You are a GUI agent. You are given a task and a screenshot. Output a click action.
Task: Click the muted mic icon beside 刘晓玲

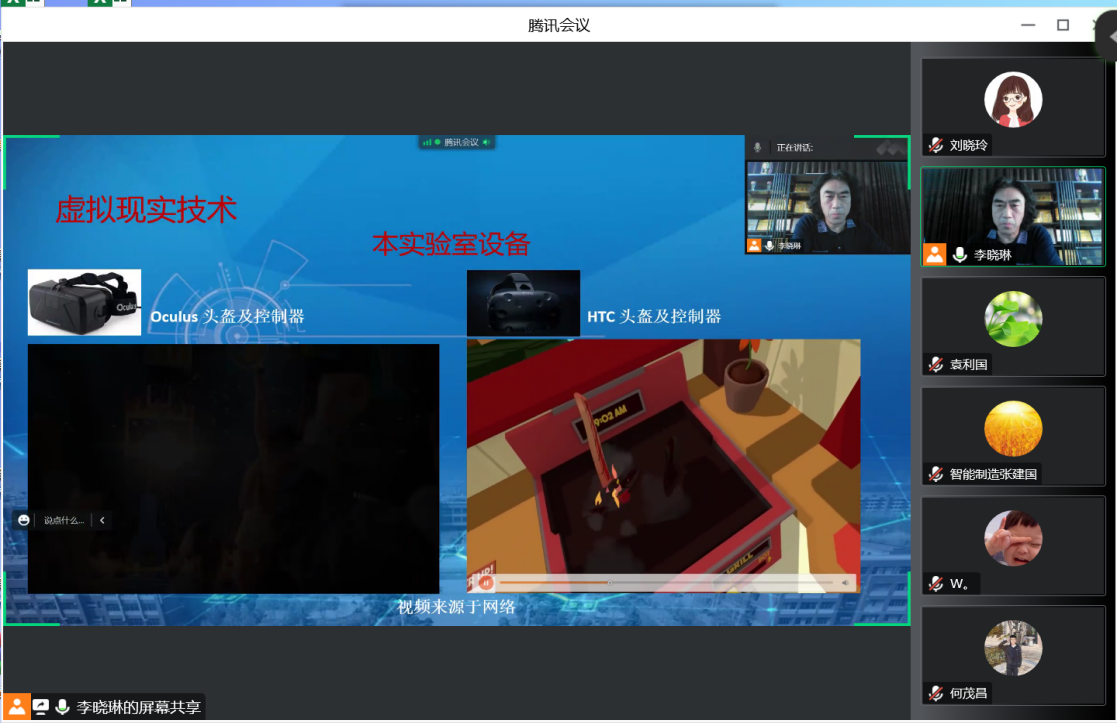[936, 145]
